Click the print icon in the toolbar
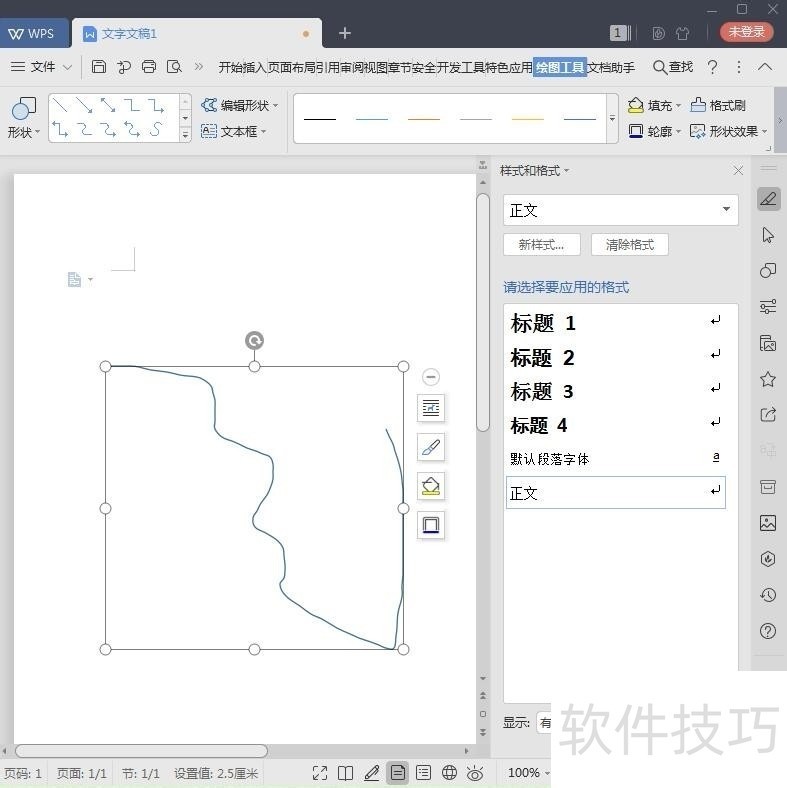 pos(149,67)
